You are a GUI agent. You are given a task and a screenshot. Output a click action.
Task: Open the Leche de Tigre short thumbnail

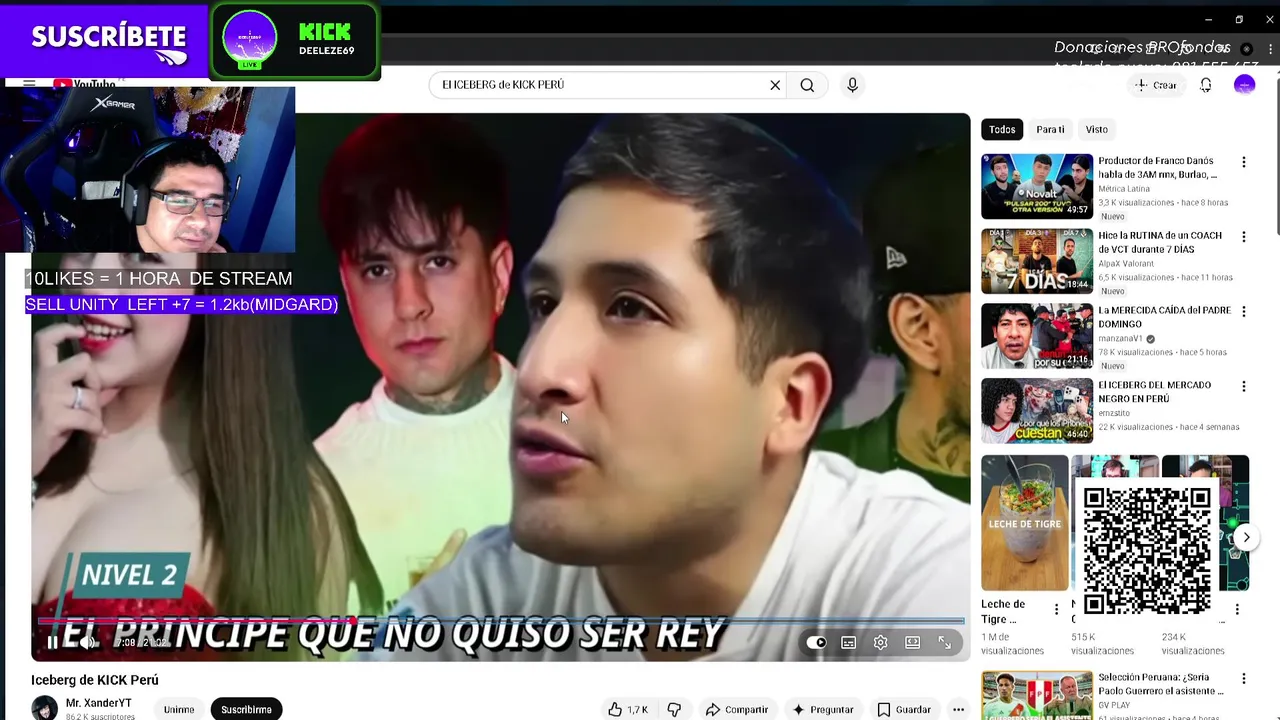(x=1024, y=523)
